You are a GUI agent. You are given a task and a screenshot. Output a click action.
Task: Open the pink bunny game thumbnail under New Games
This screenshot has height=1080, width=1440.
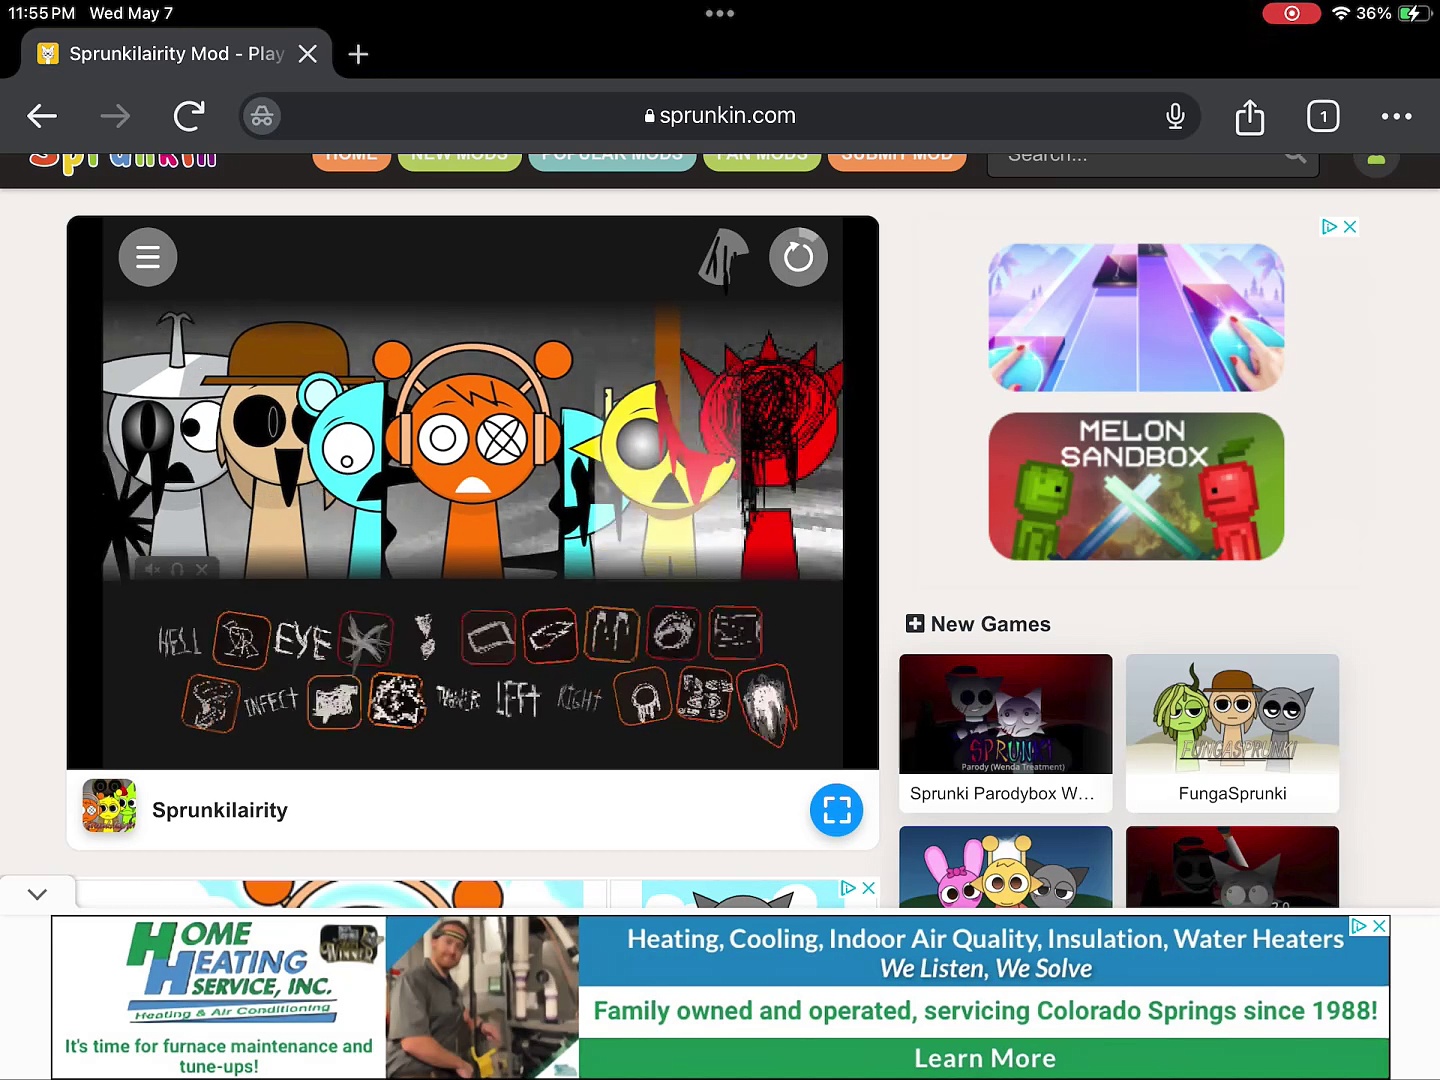pyautogui.click(x=1006, y=867)
